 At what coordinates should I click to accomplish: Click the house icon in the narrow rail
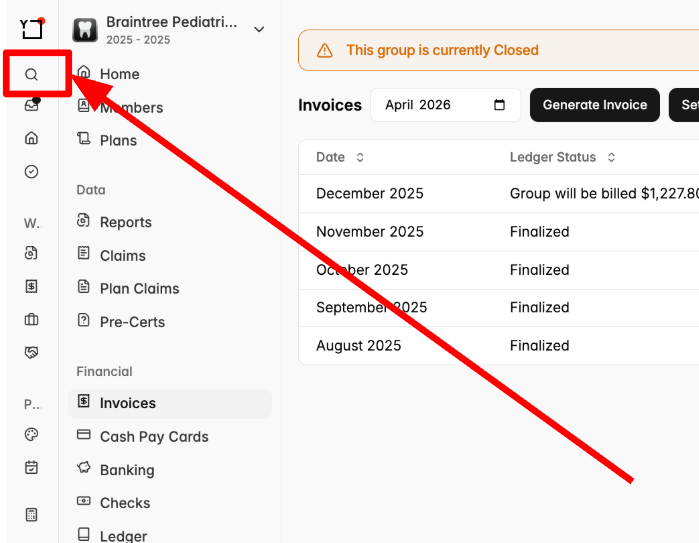tap(31, 138)
